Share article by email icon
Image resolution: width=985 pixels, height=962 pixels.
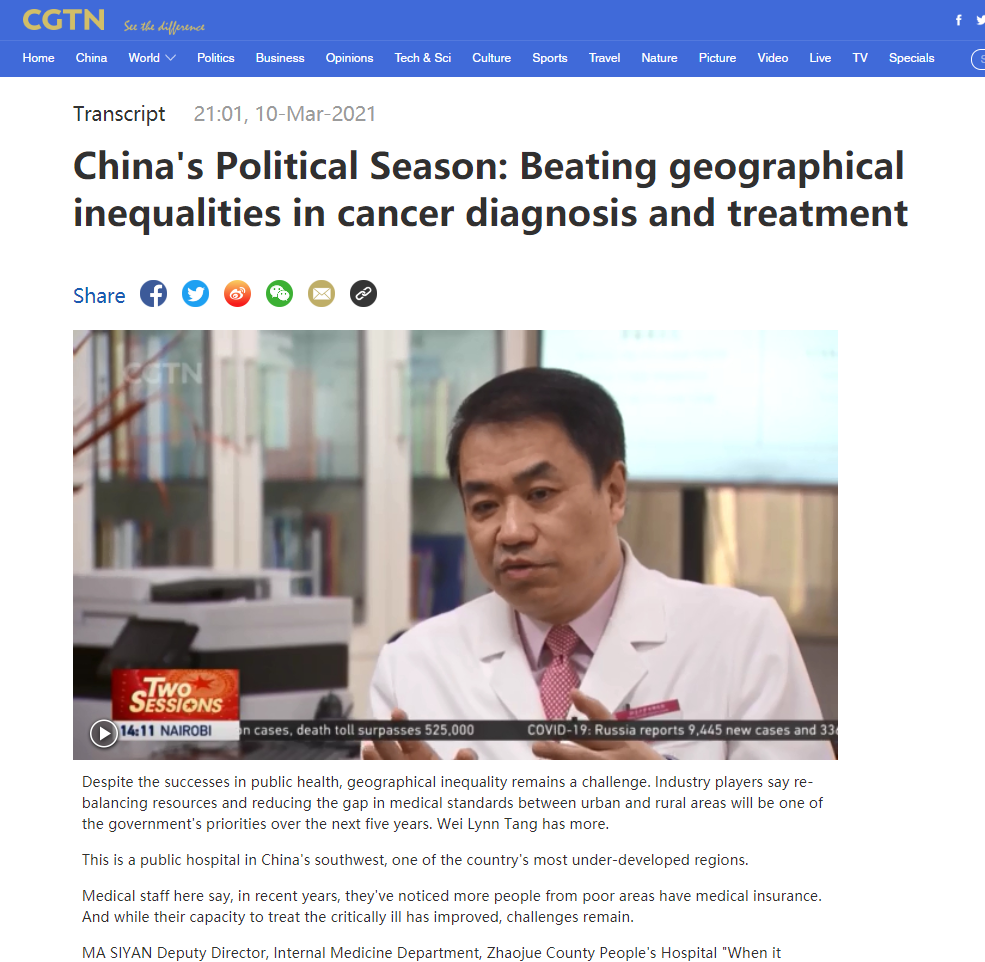(x=322, y=293)
